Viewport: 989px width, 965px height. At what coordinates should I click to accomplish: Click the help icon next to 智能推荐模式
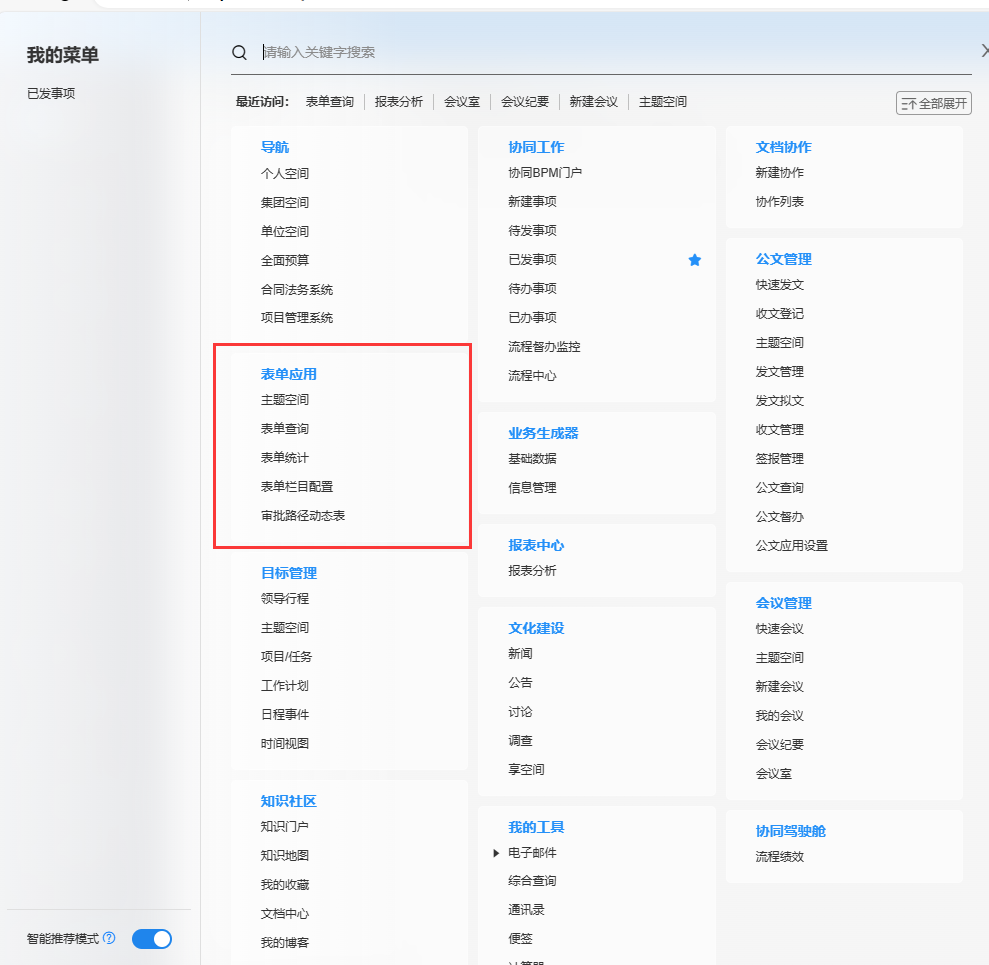pyautogui.click(x=109, y=938)
